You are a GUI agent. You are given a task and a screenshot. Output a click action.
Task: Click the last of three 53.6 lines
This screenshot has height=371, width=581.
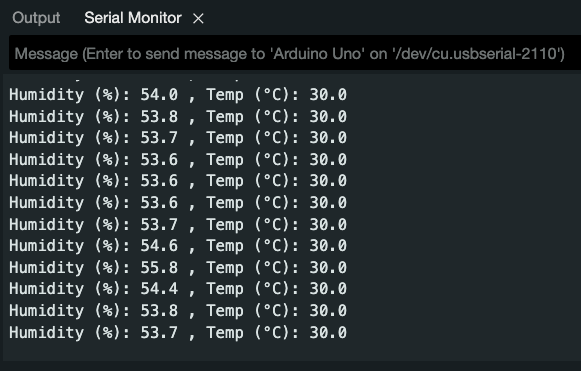pyautogui.click(x=178, y=203)
